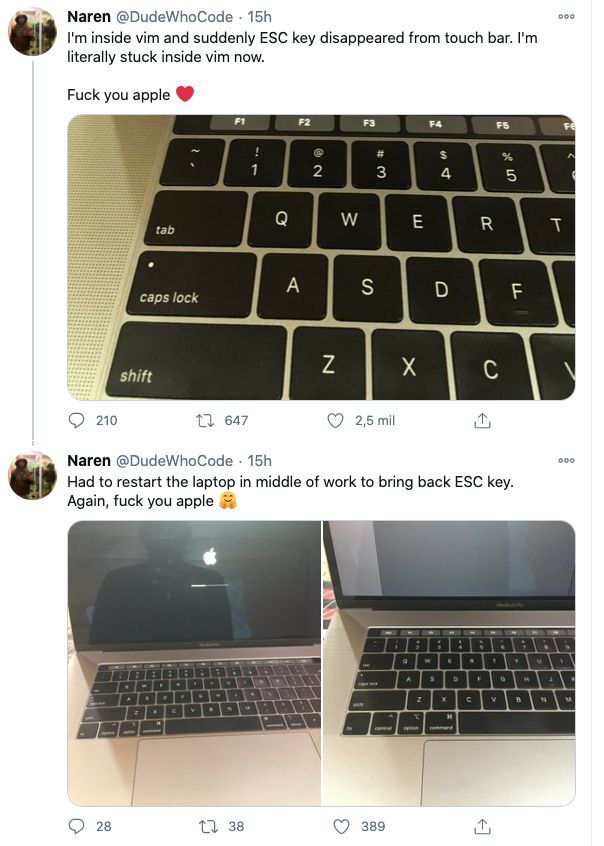Reply to the second tweet with 28 replies
The image size is (604, 846).
pos(77,826)
